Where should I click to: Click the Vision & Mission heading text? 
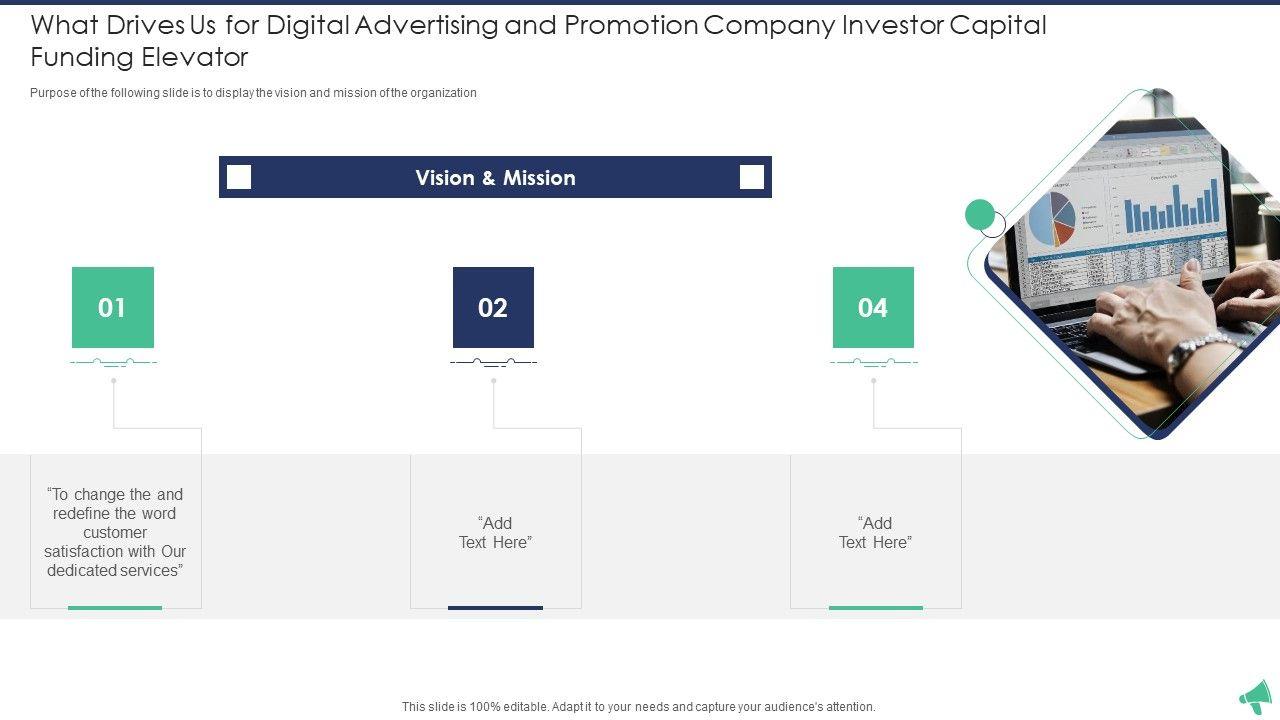tap(495, 178)
